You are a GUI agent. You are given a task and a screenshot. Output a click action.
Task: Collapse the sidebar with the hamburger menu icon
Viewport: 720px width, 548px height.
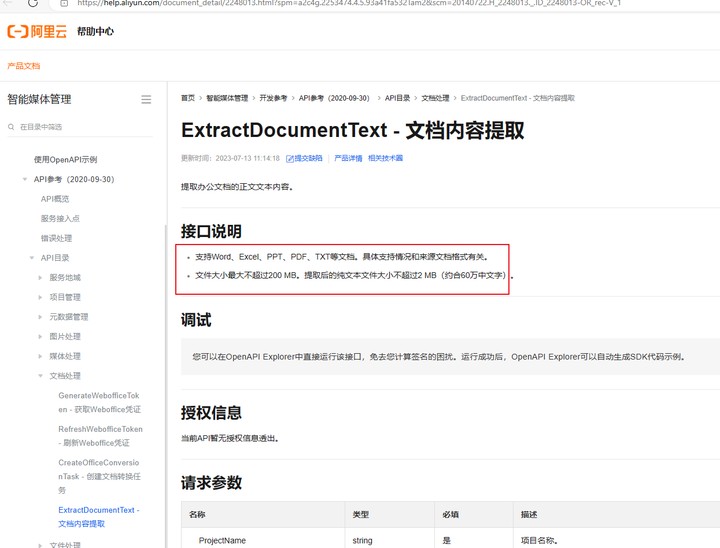146,100
